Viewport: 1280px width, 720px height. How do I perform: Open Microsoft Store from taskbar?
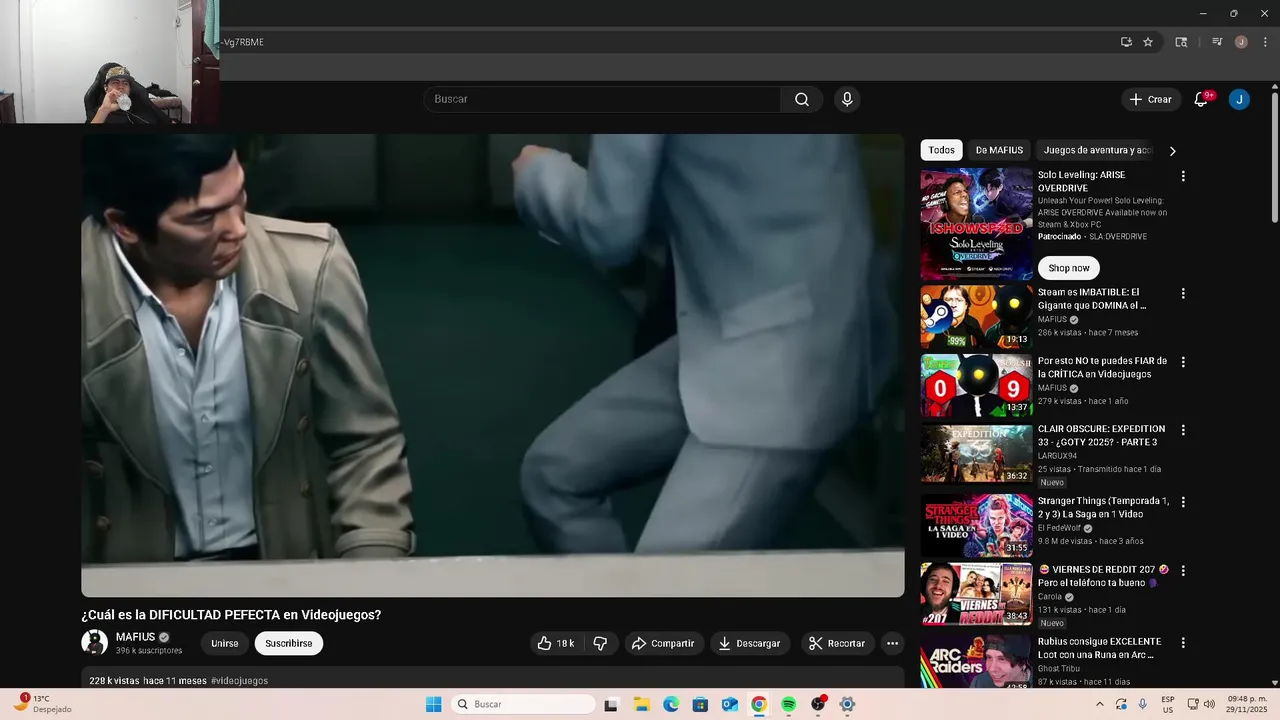[700, 704]
